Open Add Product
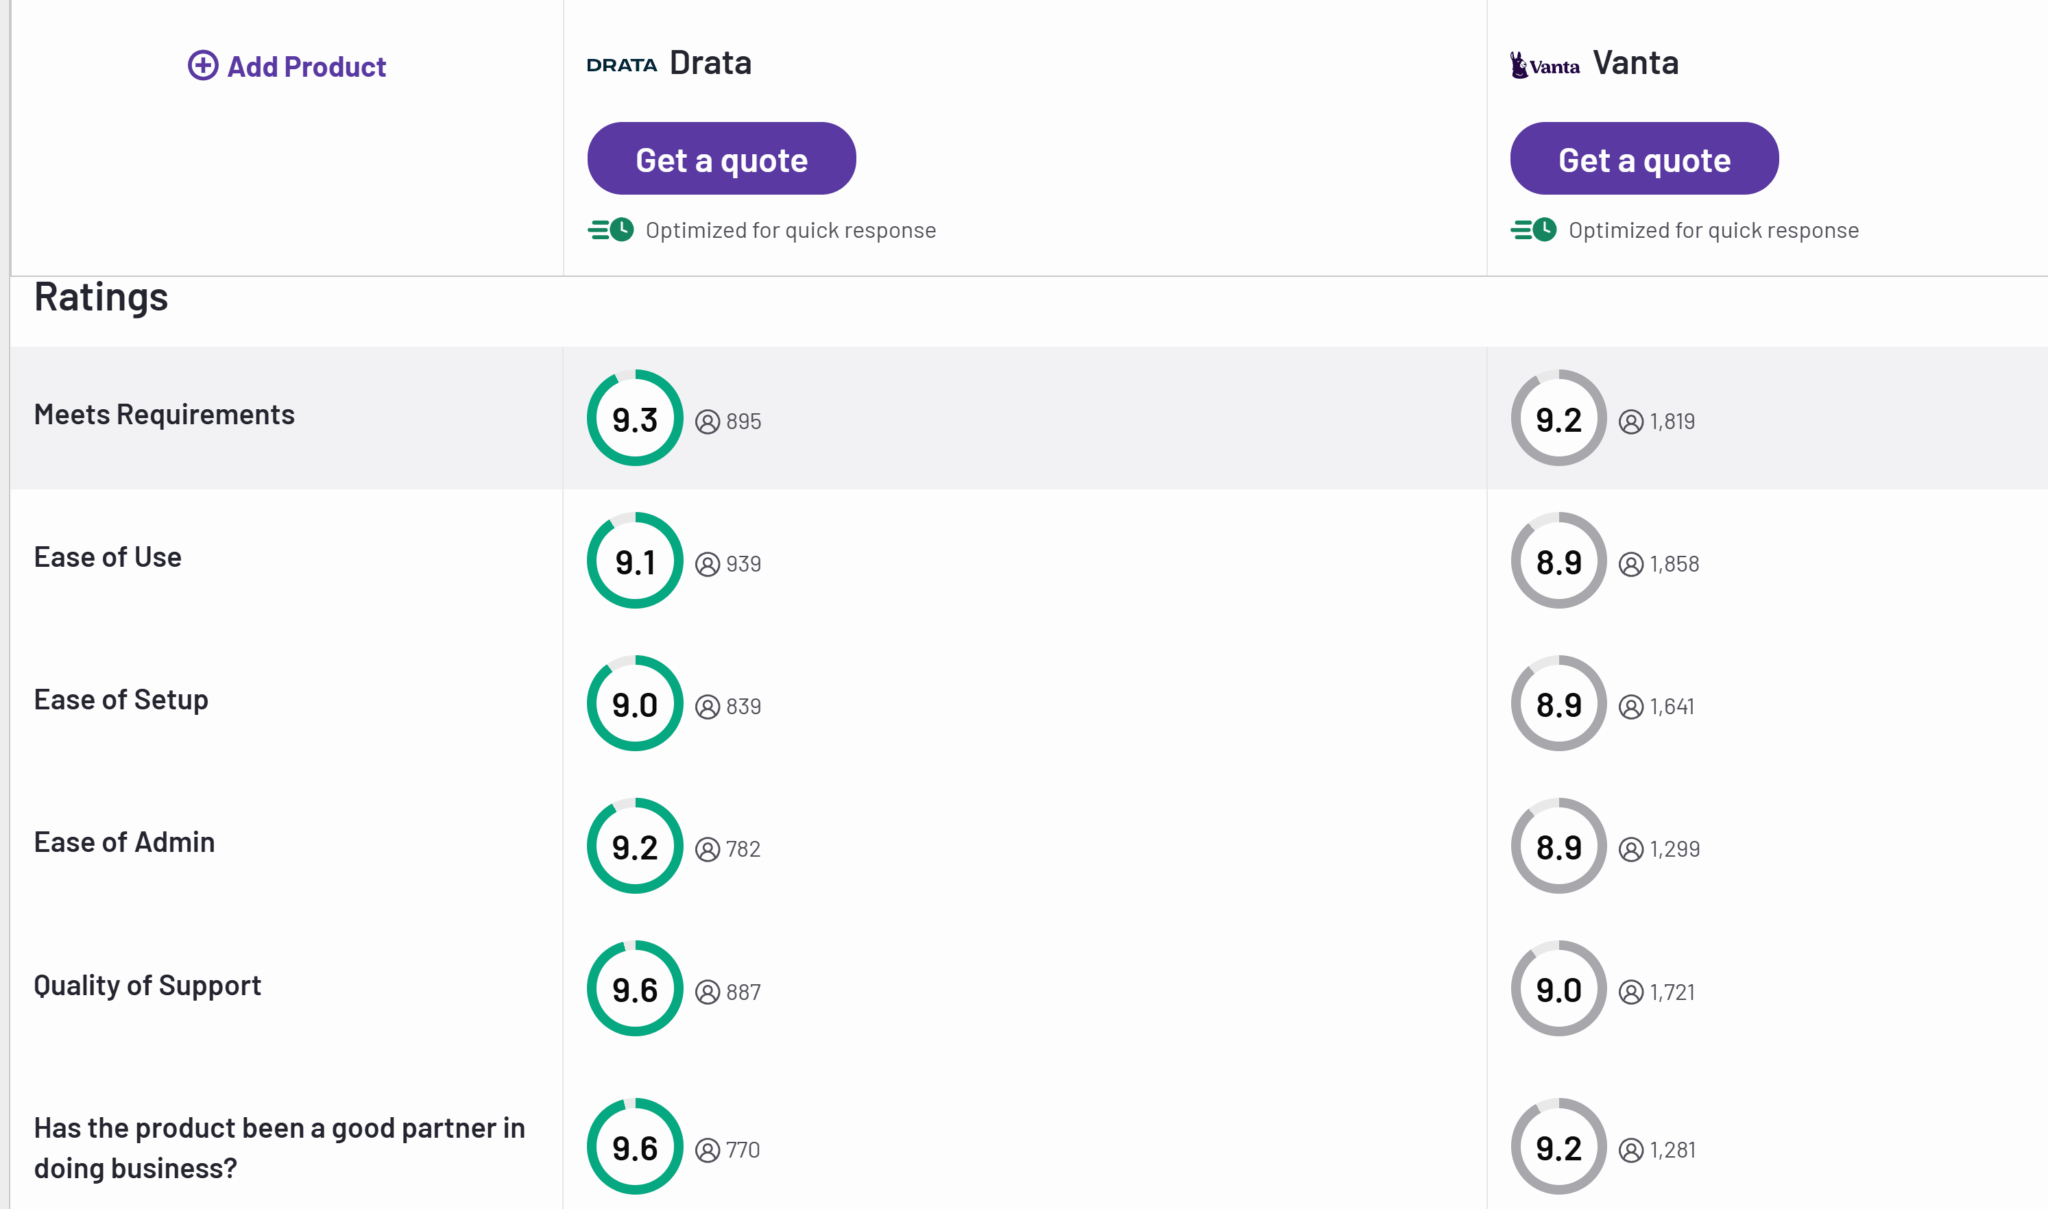2048x1209 pixels. 287,65
